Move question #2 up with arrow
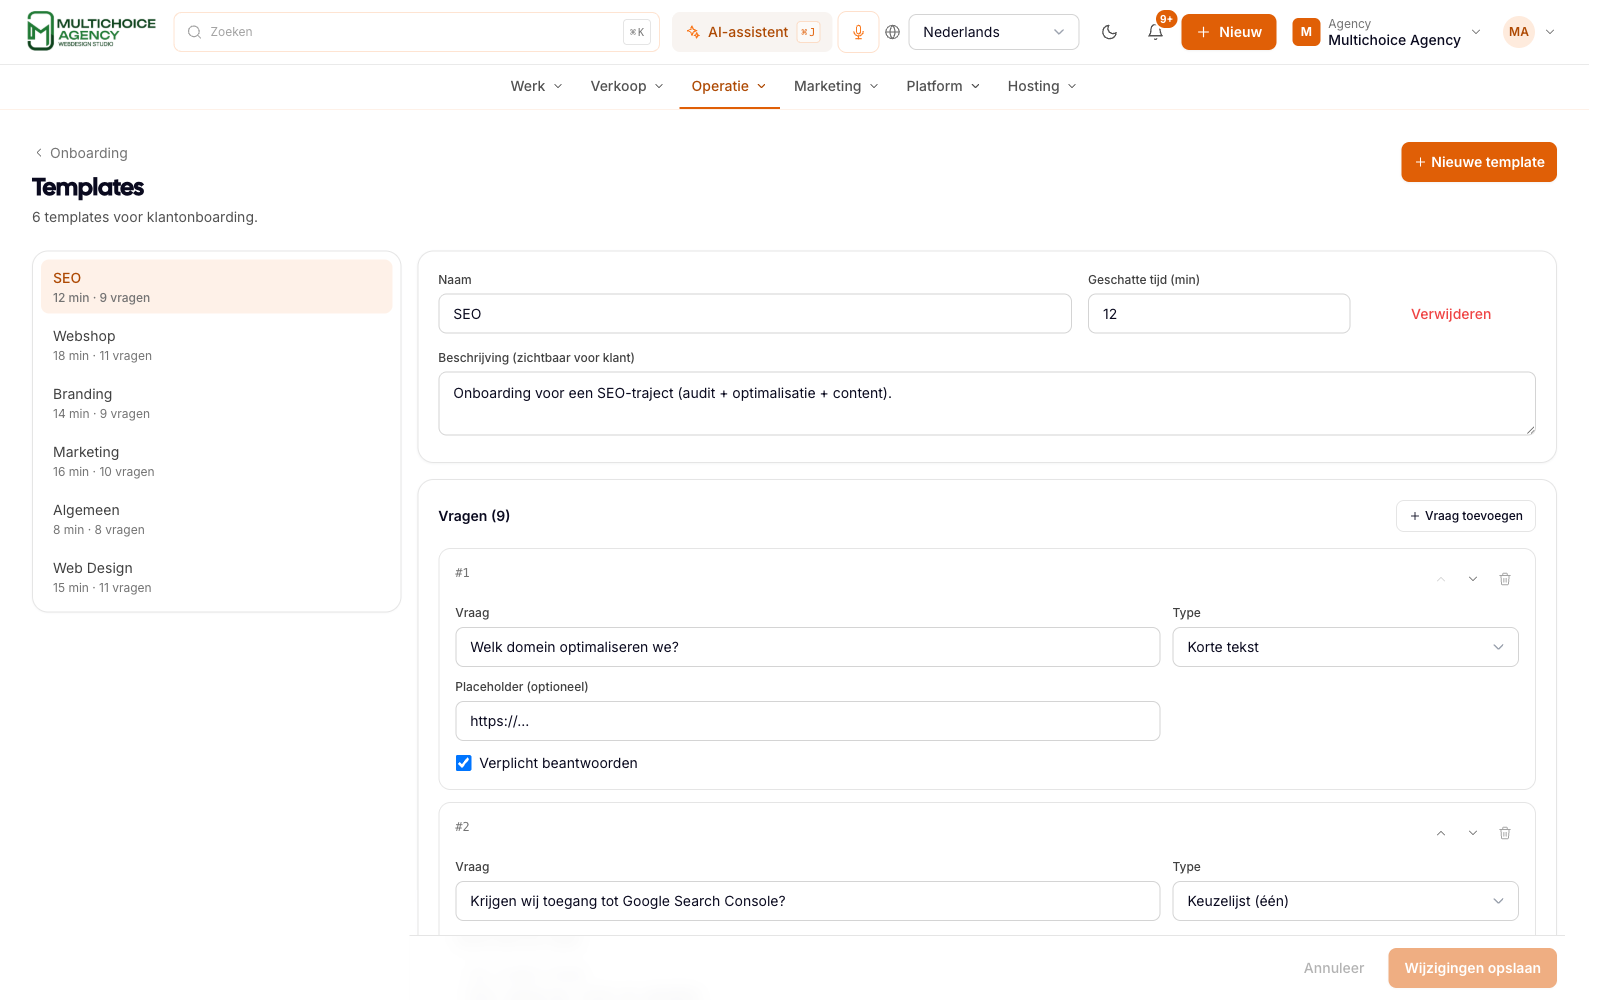1600x1000 pixels. 1441,833
